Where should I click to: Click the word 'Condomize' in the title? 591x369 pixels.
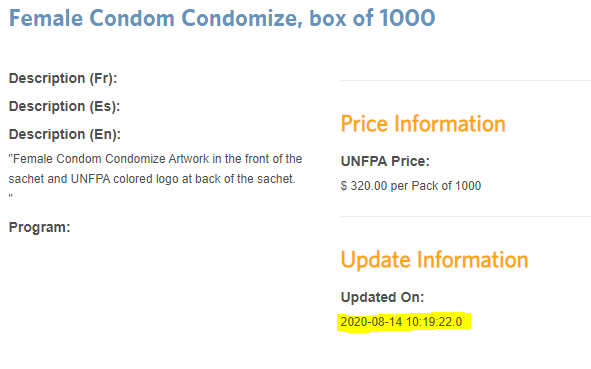[242, 18]
